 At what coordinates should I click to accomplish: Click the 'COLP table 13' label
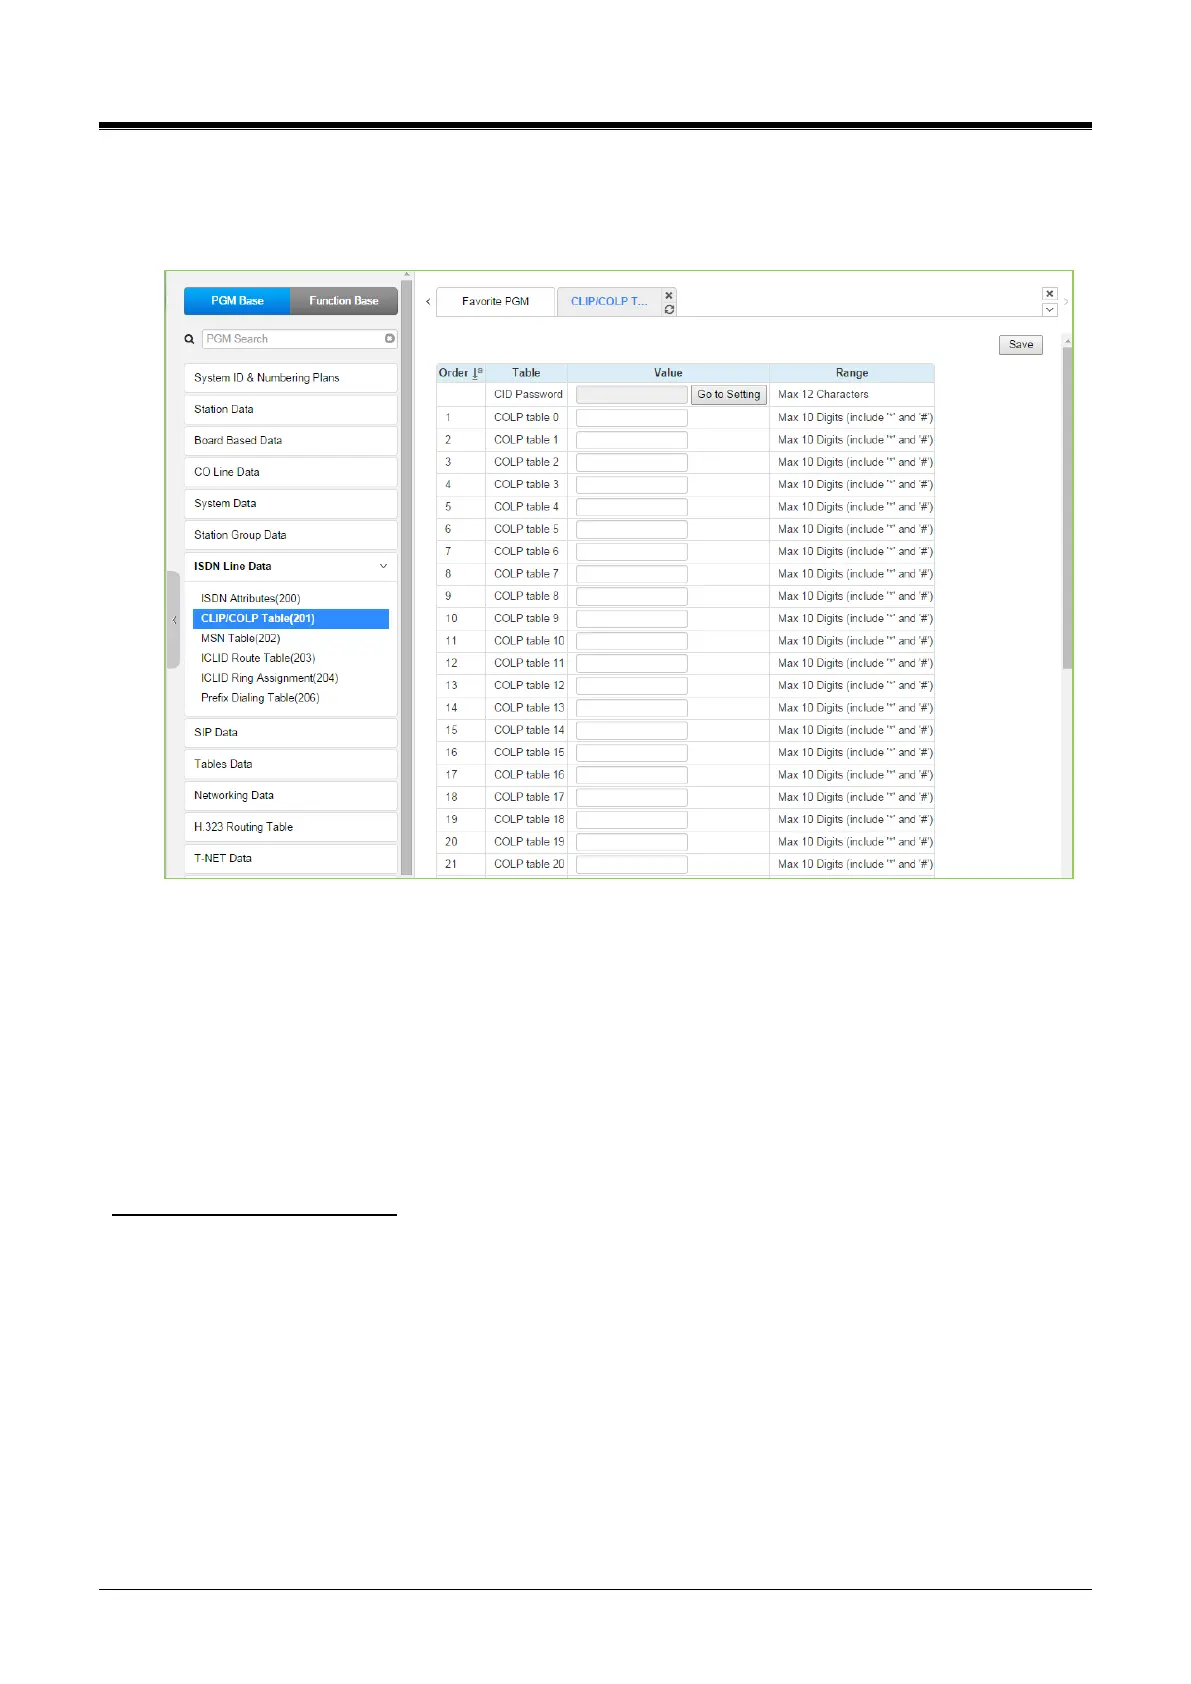[x=529, y=708]
